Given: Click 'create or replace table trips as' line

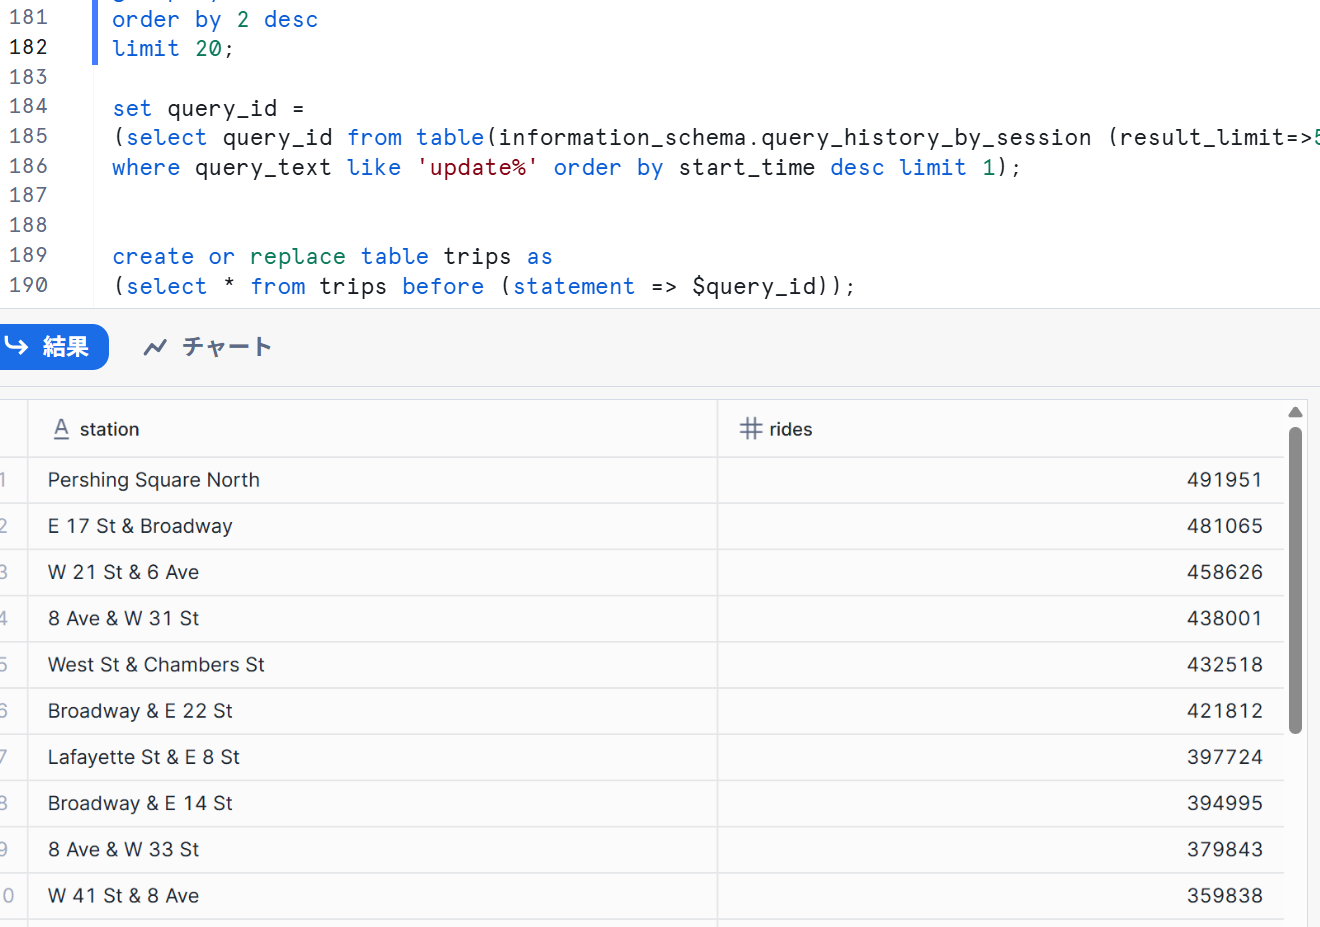Looking at the screenshot, I should tap(332, 257).
